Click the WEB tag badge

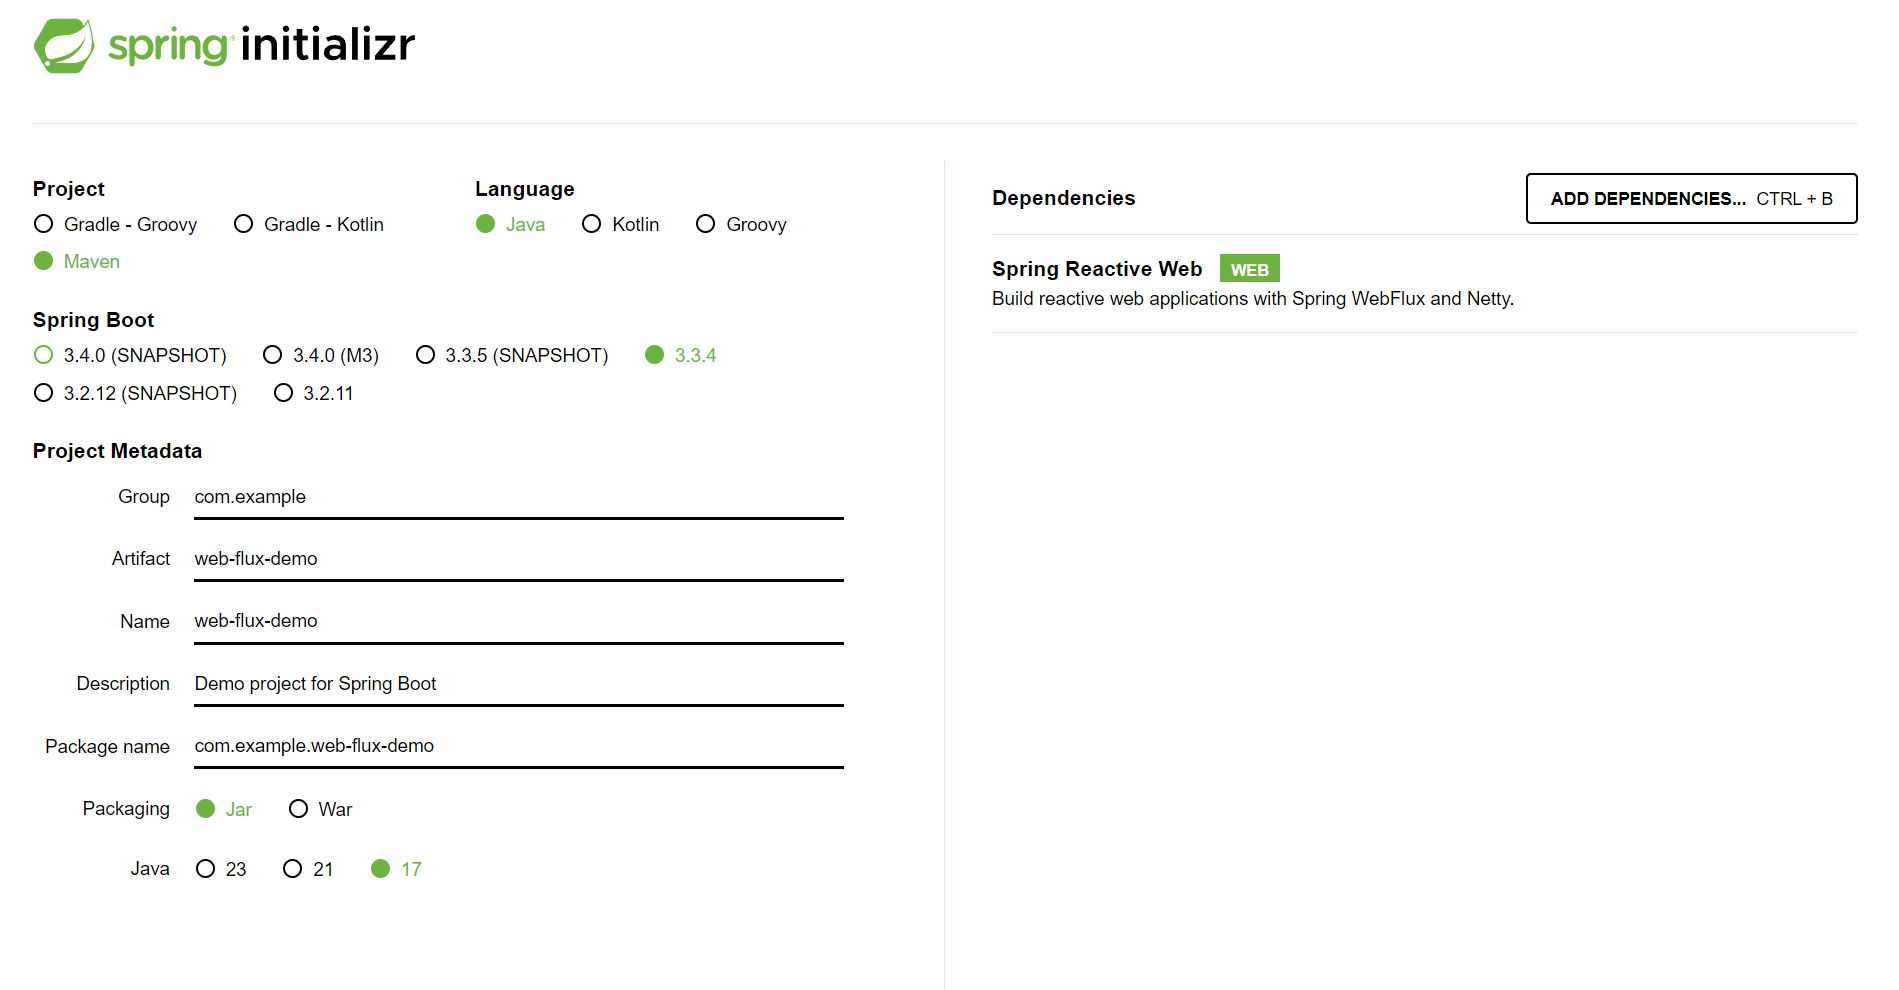(1249, 269)
